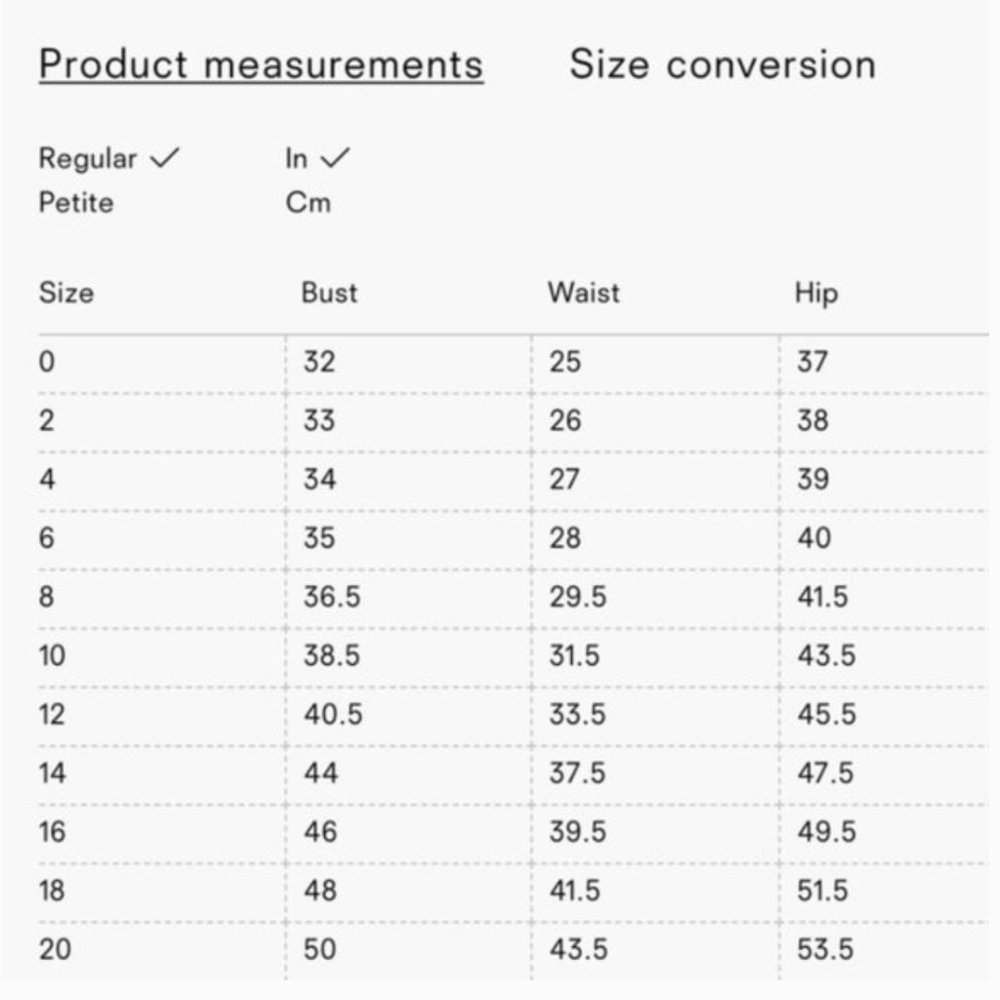The image size is (1000, 1000).
Task: Click bust value 44 for size 14
Action: 320,773
